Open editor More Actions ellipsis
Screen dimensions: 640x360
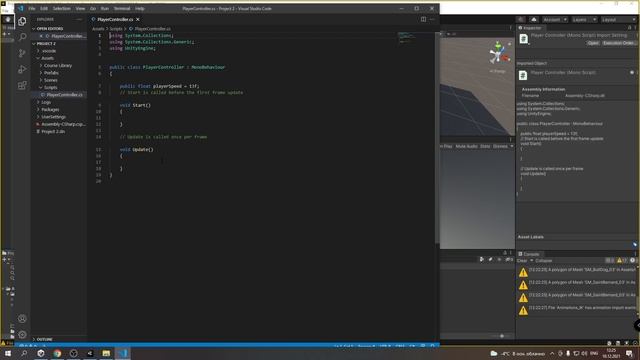(432, 19)
